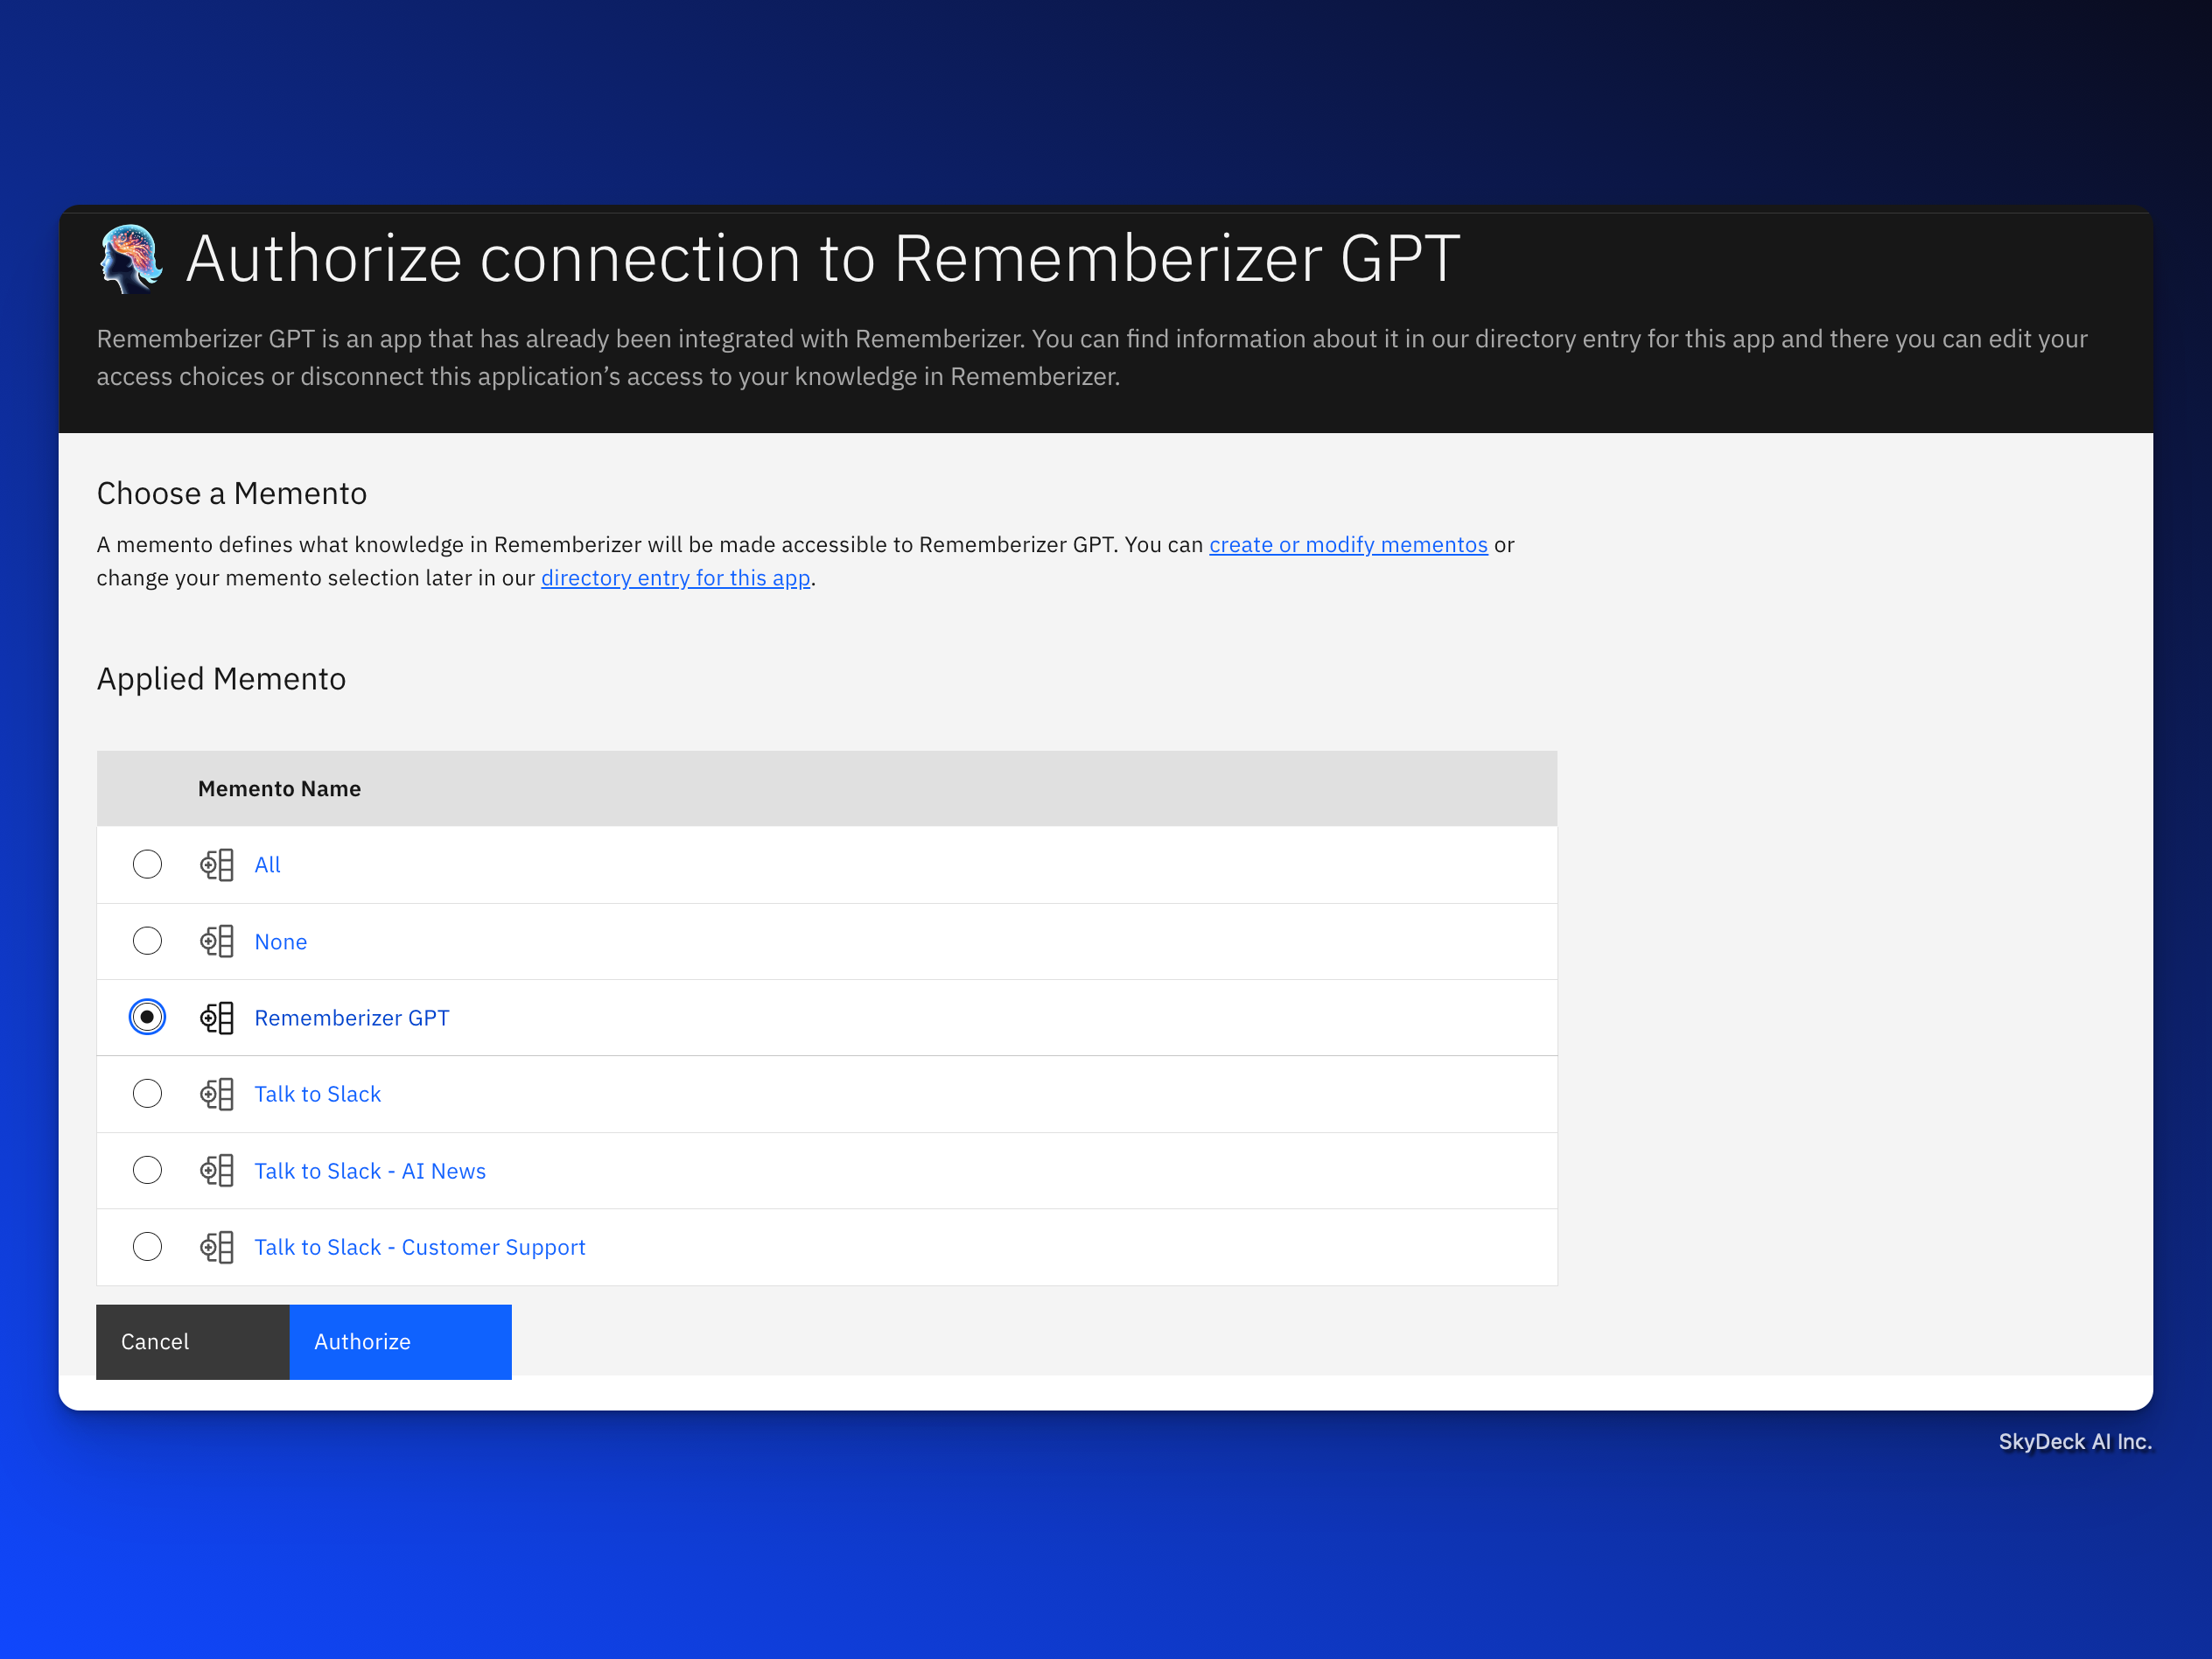Viewport: 2212px width, 1659px height.
Task: Click the Rememberizer brain logo icon
Action: click(130, 259)
